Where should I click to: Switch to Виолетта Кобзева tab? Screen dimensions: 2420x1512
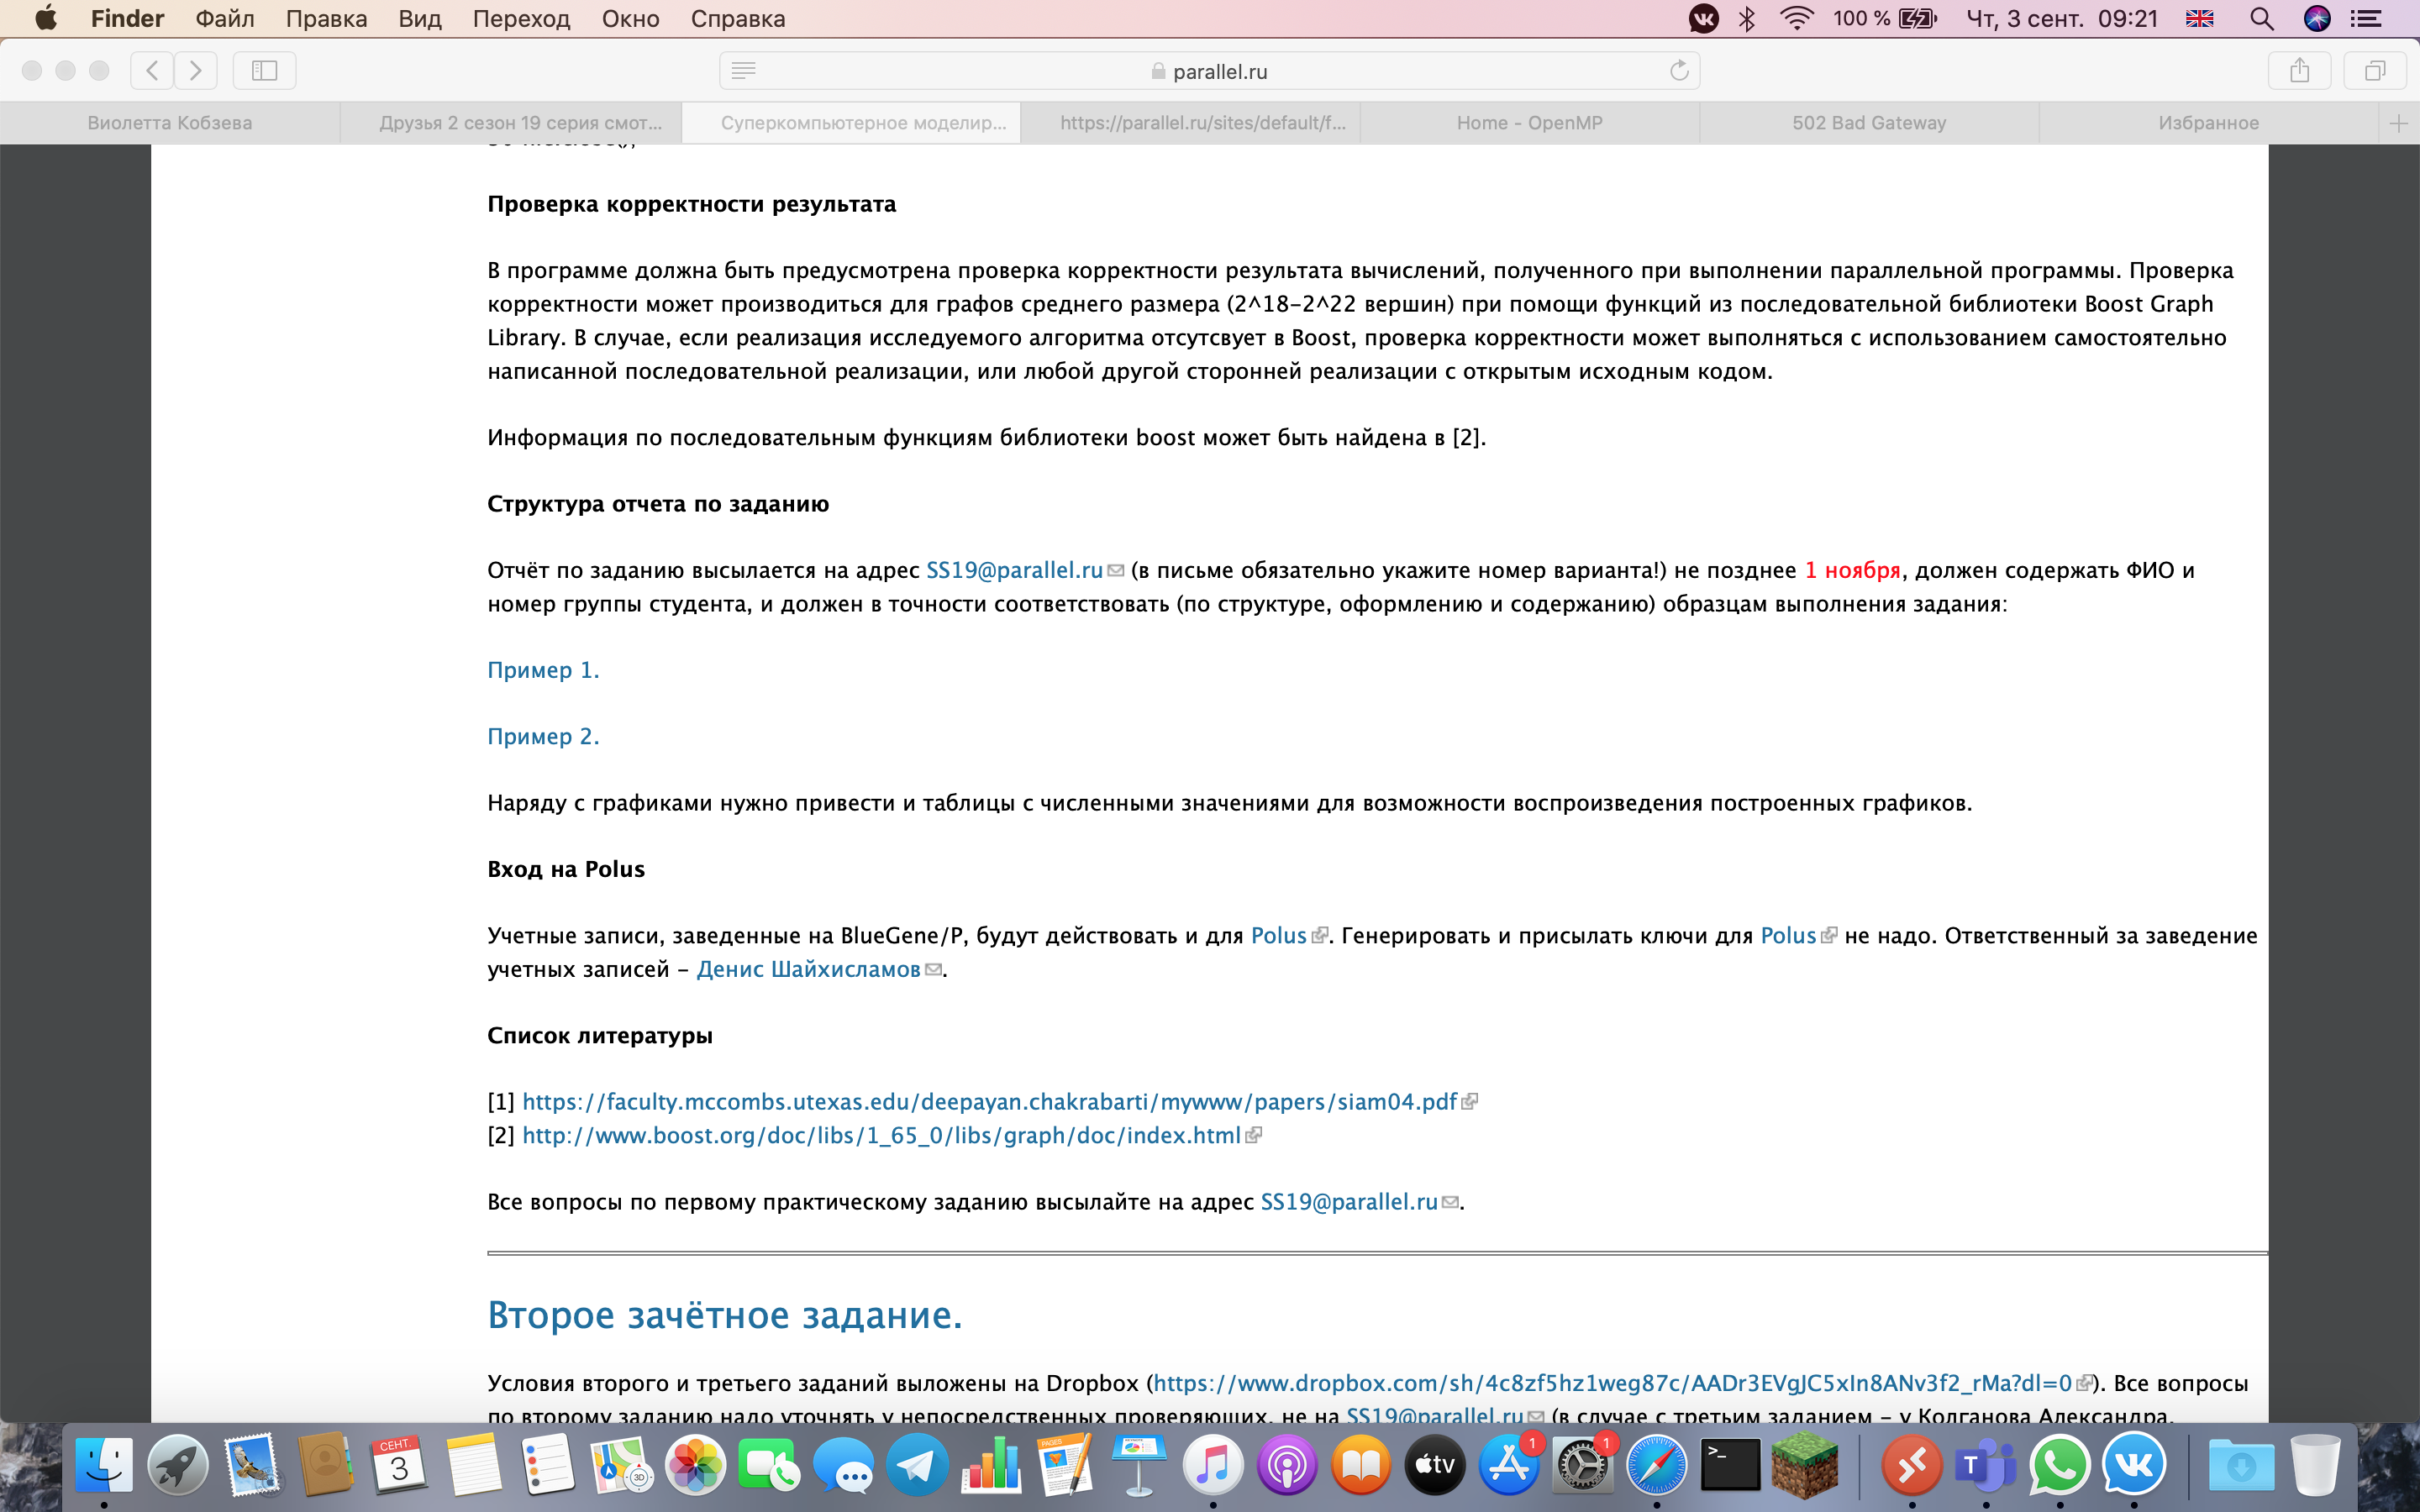170,123
